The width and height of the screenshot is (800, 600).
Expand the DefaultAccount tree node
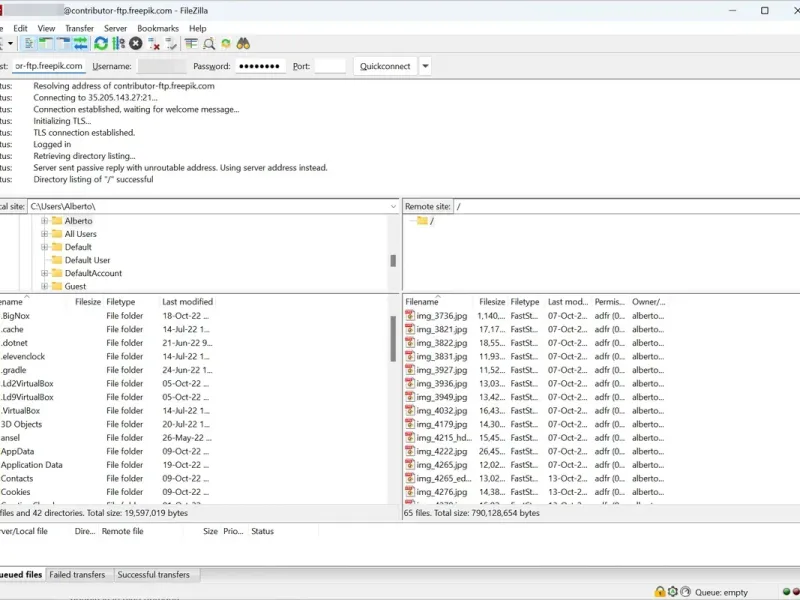coord(44,273)
